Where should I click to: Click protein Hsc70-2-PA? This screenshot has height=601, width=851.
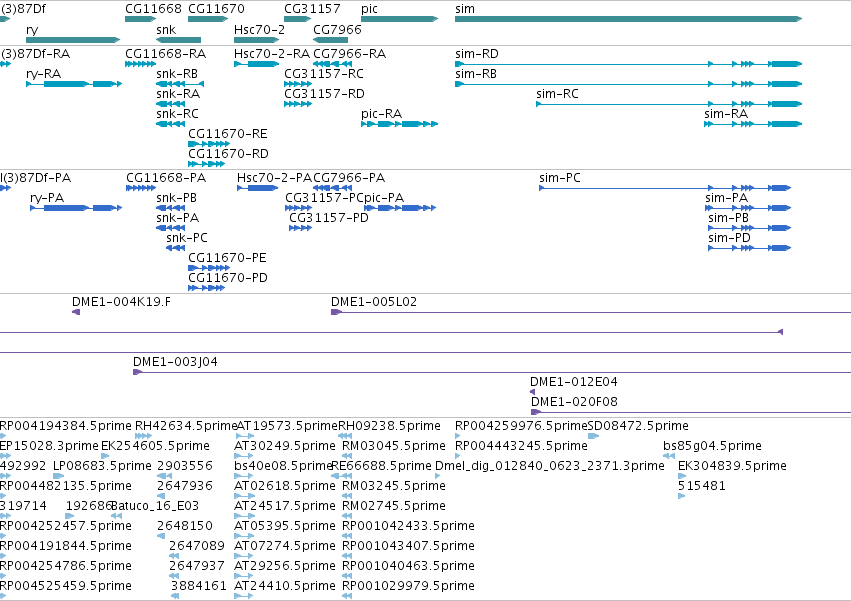tap(258, 188)
